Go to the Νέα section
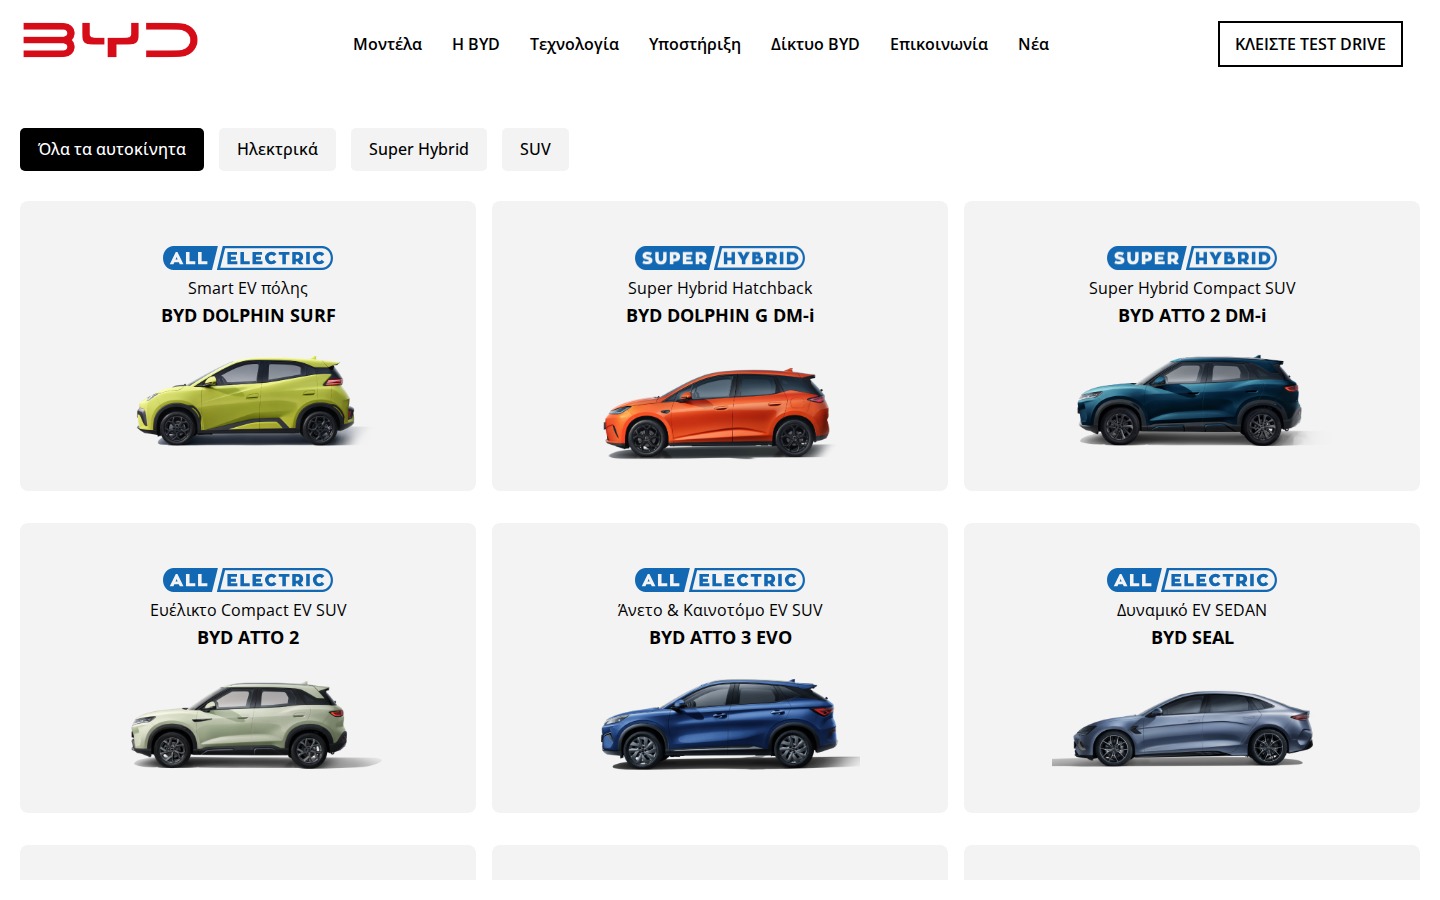Image resolution: width=1440 pixels, height=900 pixels. point(1034,44)
